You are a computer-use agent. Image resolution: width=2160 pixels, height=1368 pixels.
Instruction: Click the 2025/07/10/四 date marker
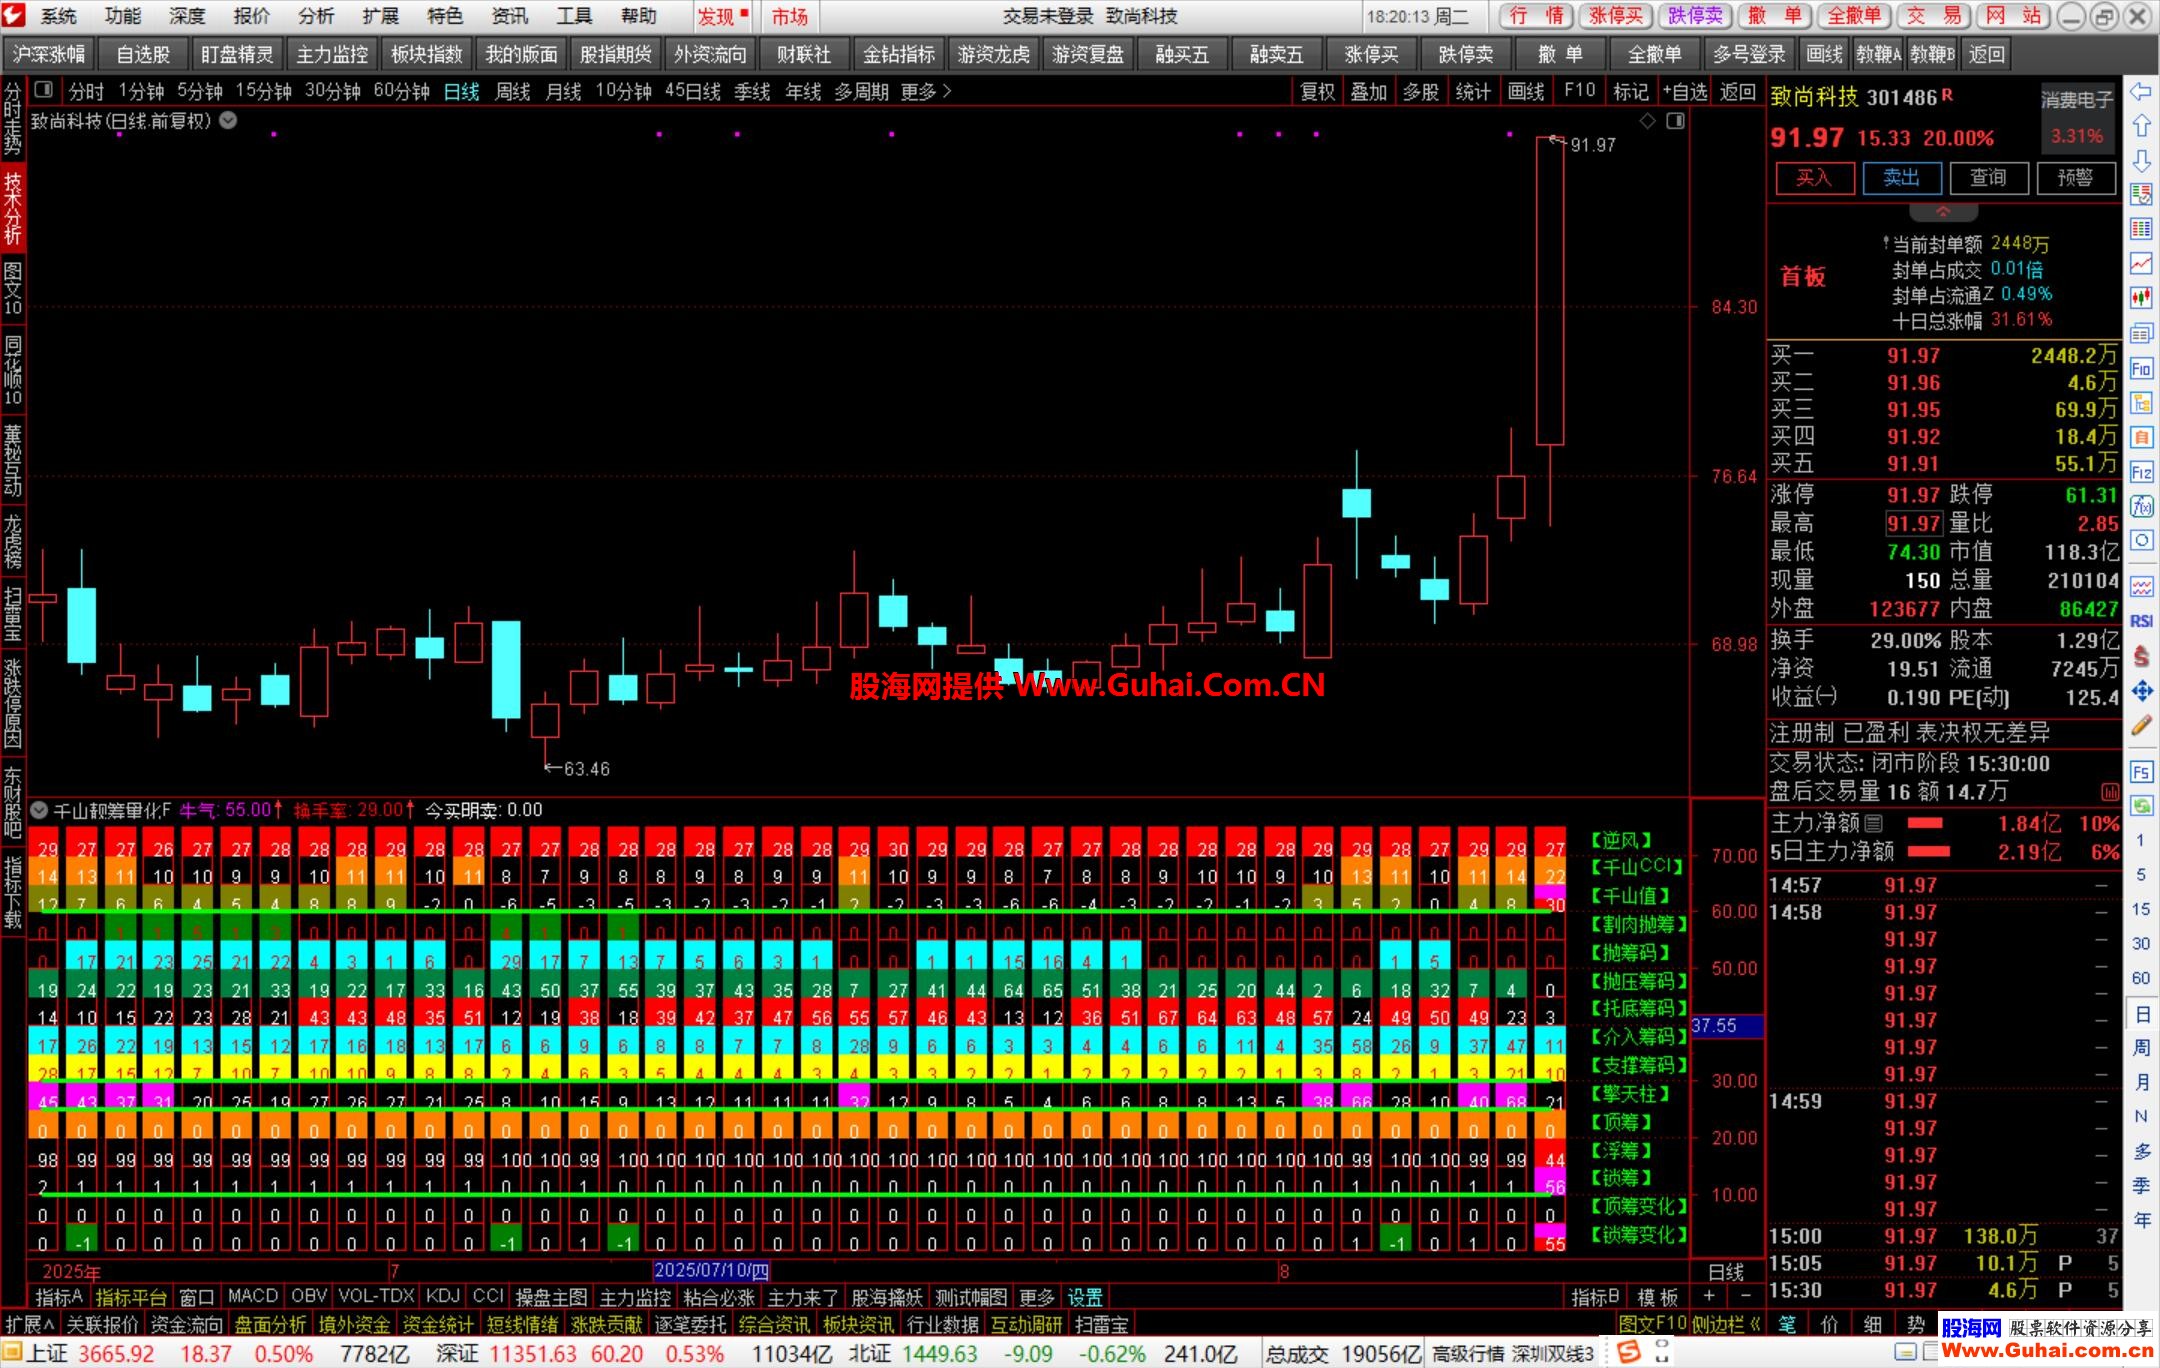pyautogui.click(x=712, y=1271)
